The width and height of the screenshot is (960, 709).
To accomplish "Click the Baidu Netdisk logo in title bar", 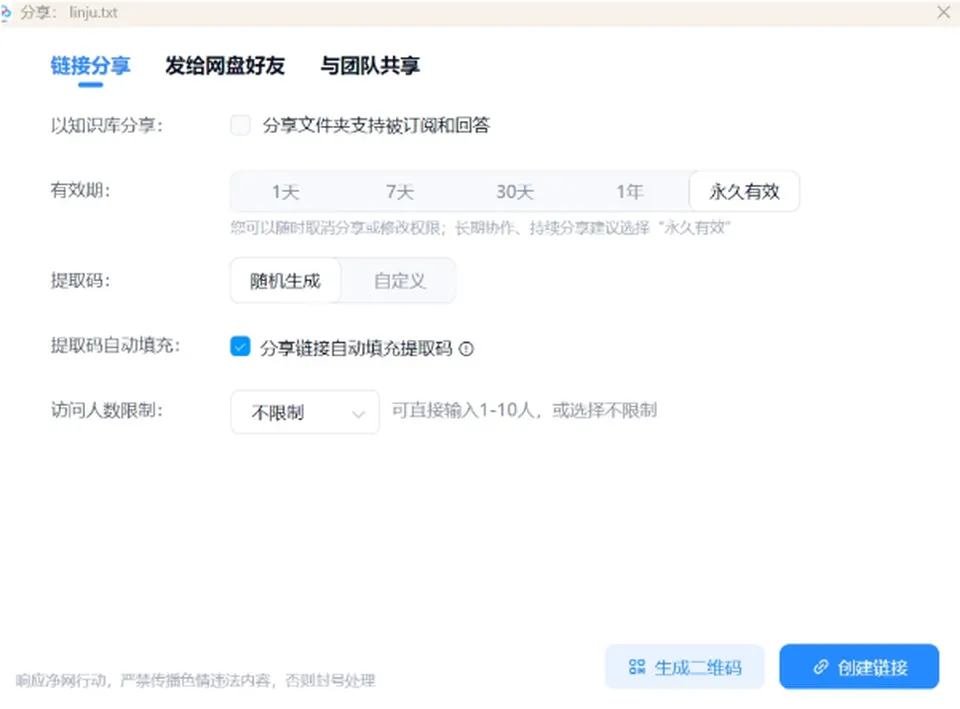I will [6, 12].
